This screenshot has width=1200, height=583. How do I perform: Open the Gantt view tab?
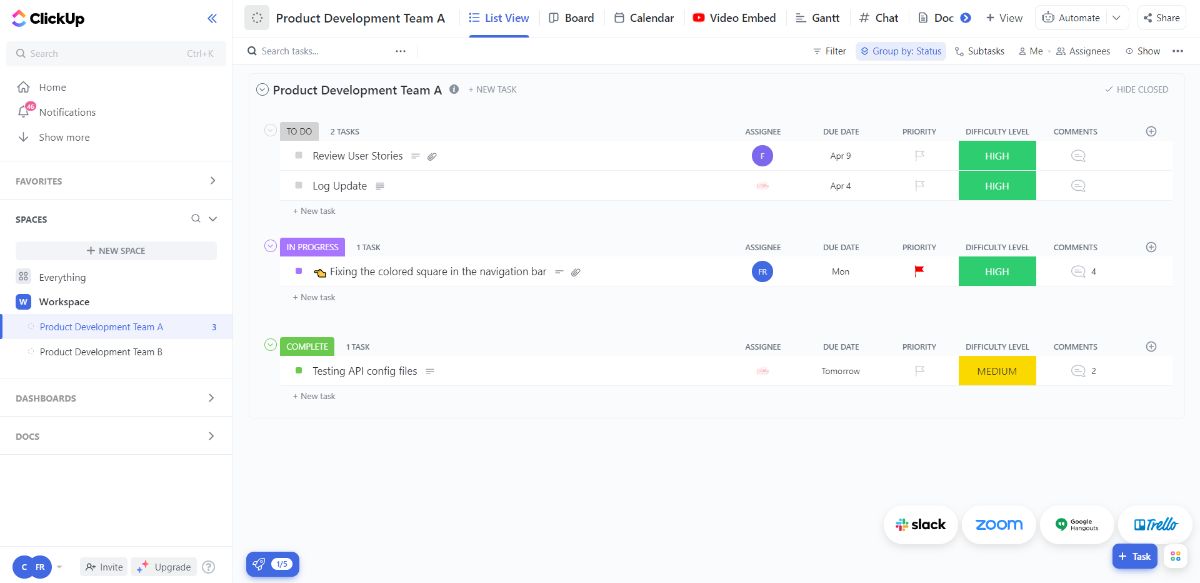[817, 18]
